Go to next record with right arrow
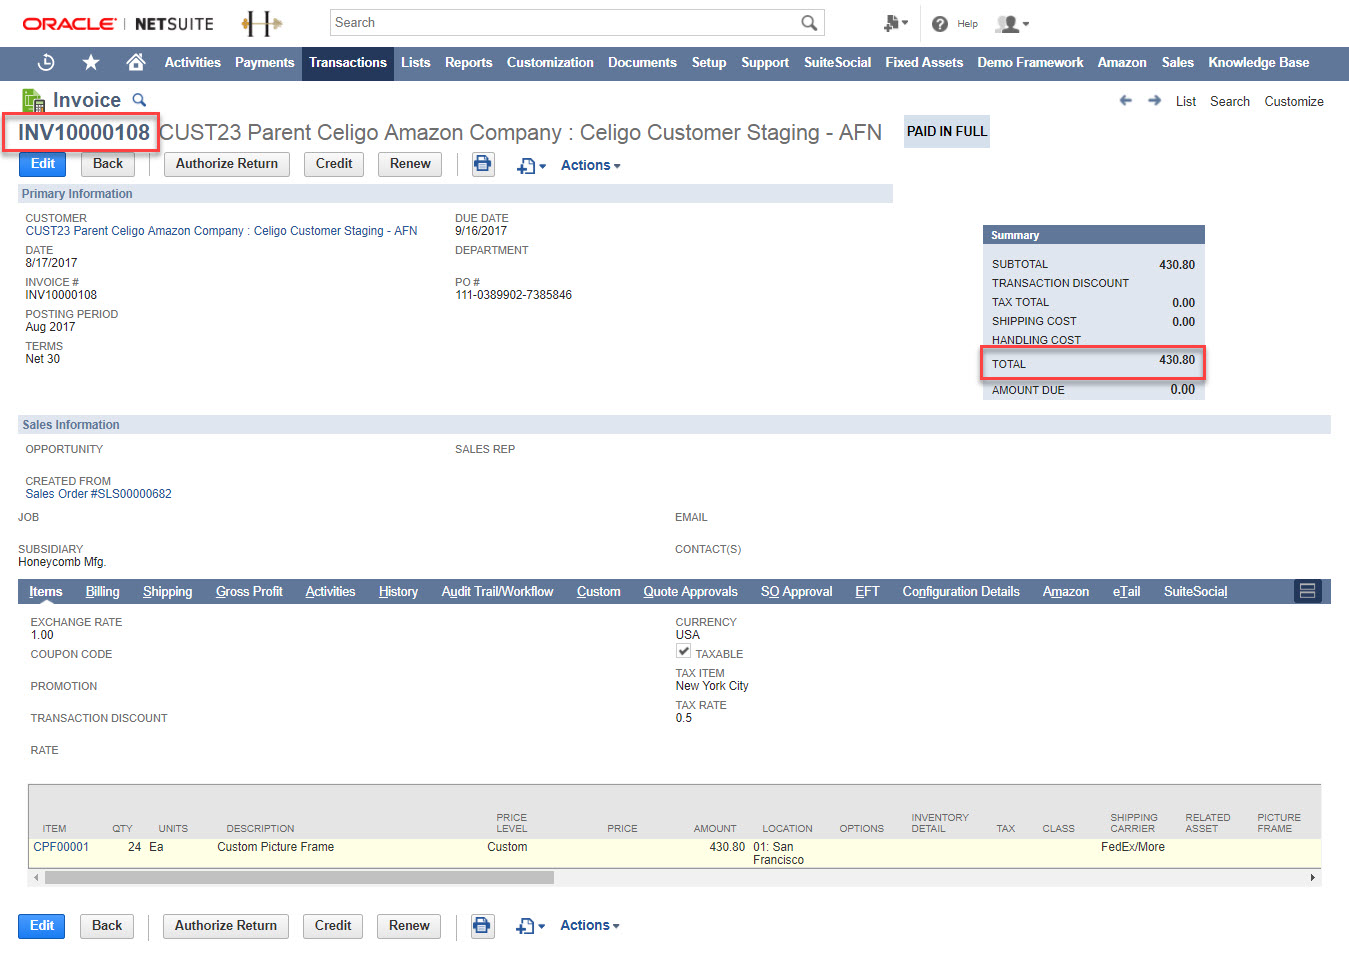The image size is (1349, 960). click(1154, 100)
